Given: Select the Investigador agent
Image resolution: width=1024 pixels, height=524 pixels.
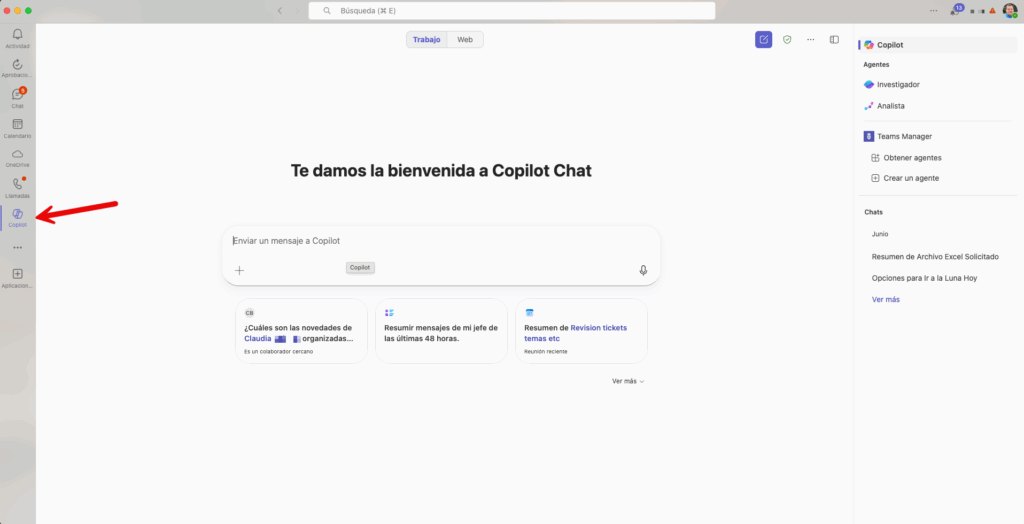Looking at the screenshot, I should click(897, 85).
